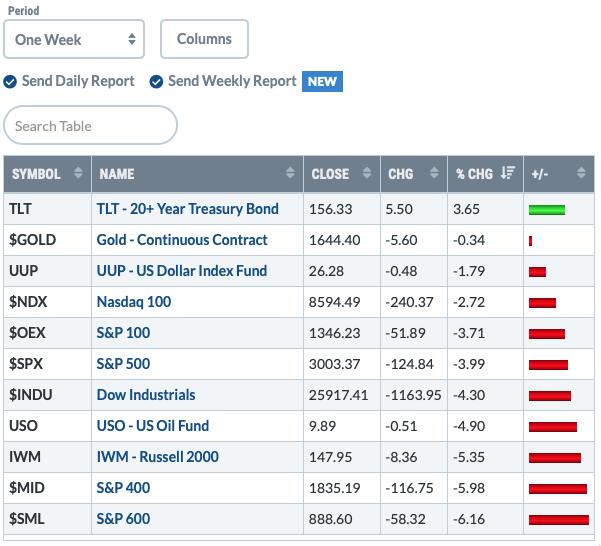Focus the Search Table input field
Image resolution: width=601 pixels, height=546 pixels.
(90, 126)
